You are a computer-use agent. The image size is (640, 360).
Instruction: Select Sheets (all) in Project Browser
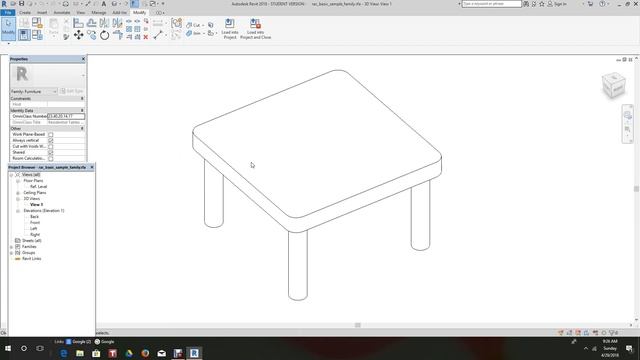[x=31, y=241]
